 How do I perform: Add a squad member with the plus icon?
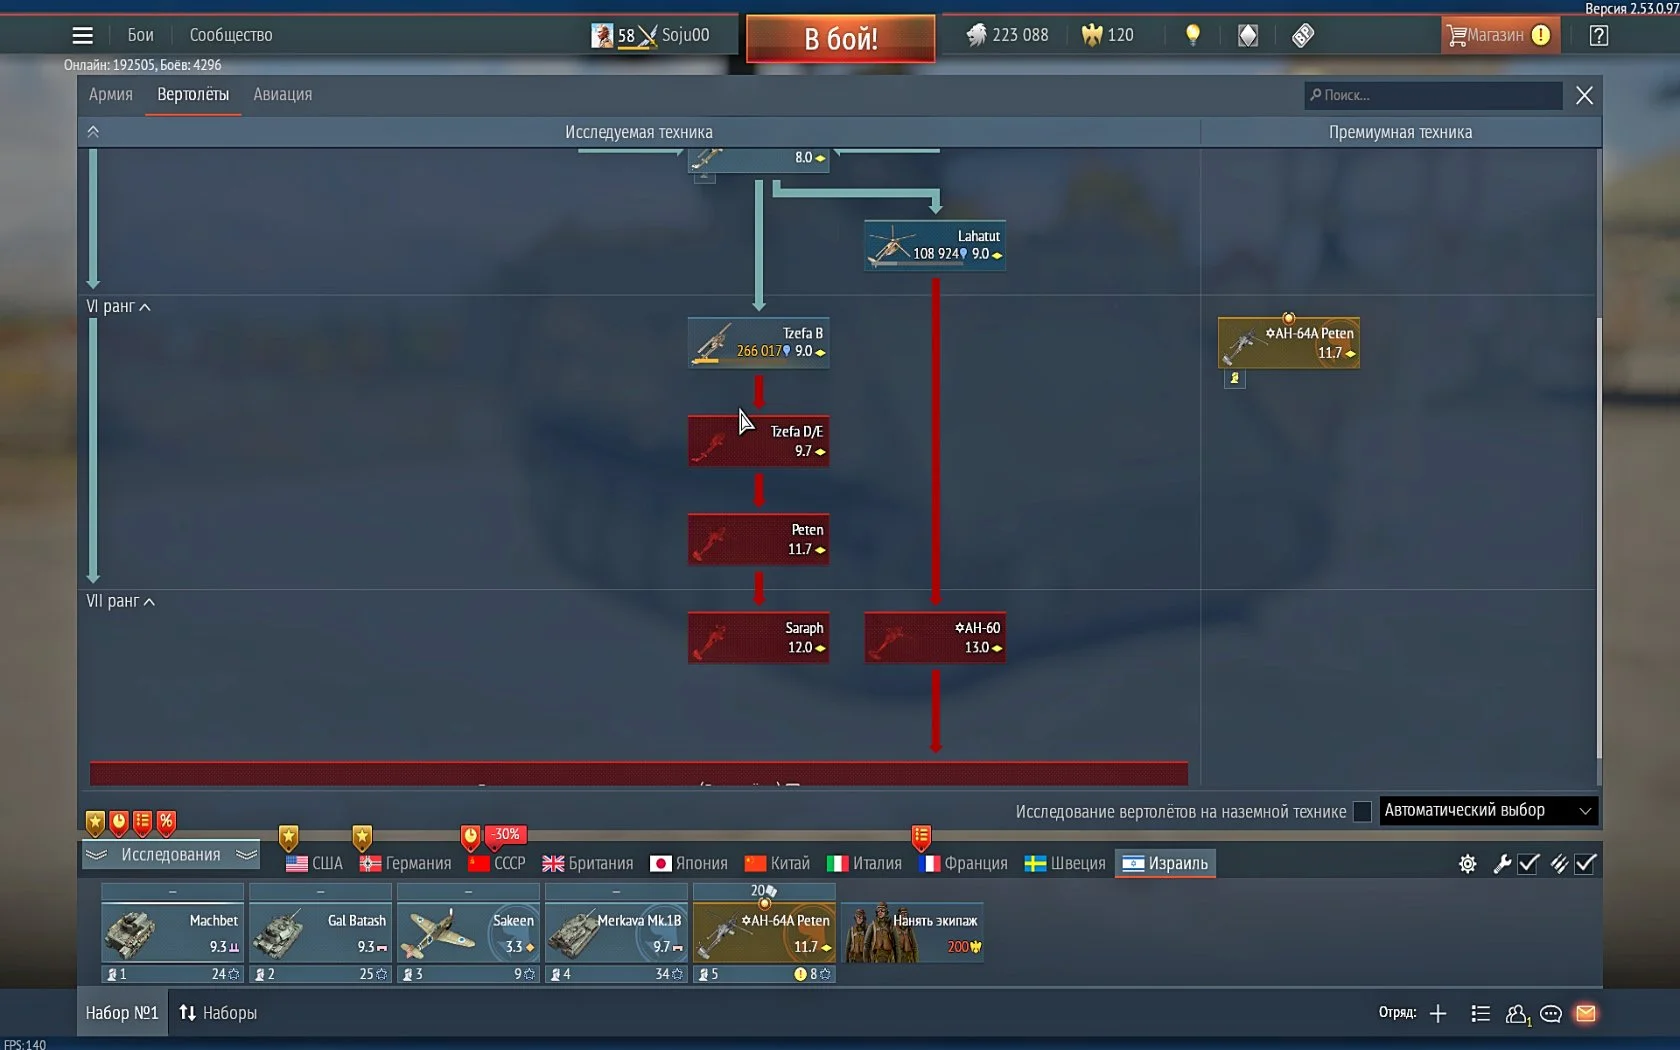pyautogui.click(x=1438, y=1014)
